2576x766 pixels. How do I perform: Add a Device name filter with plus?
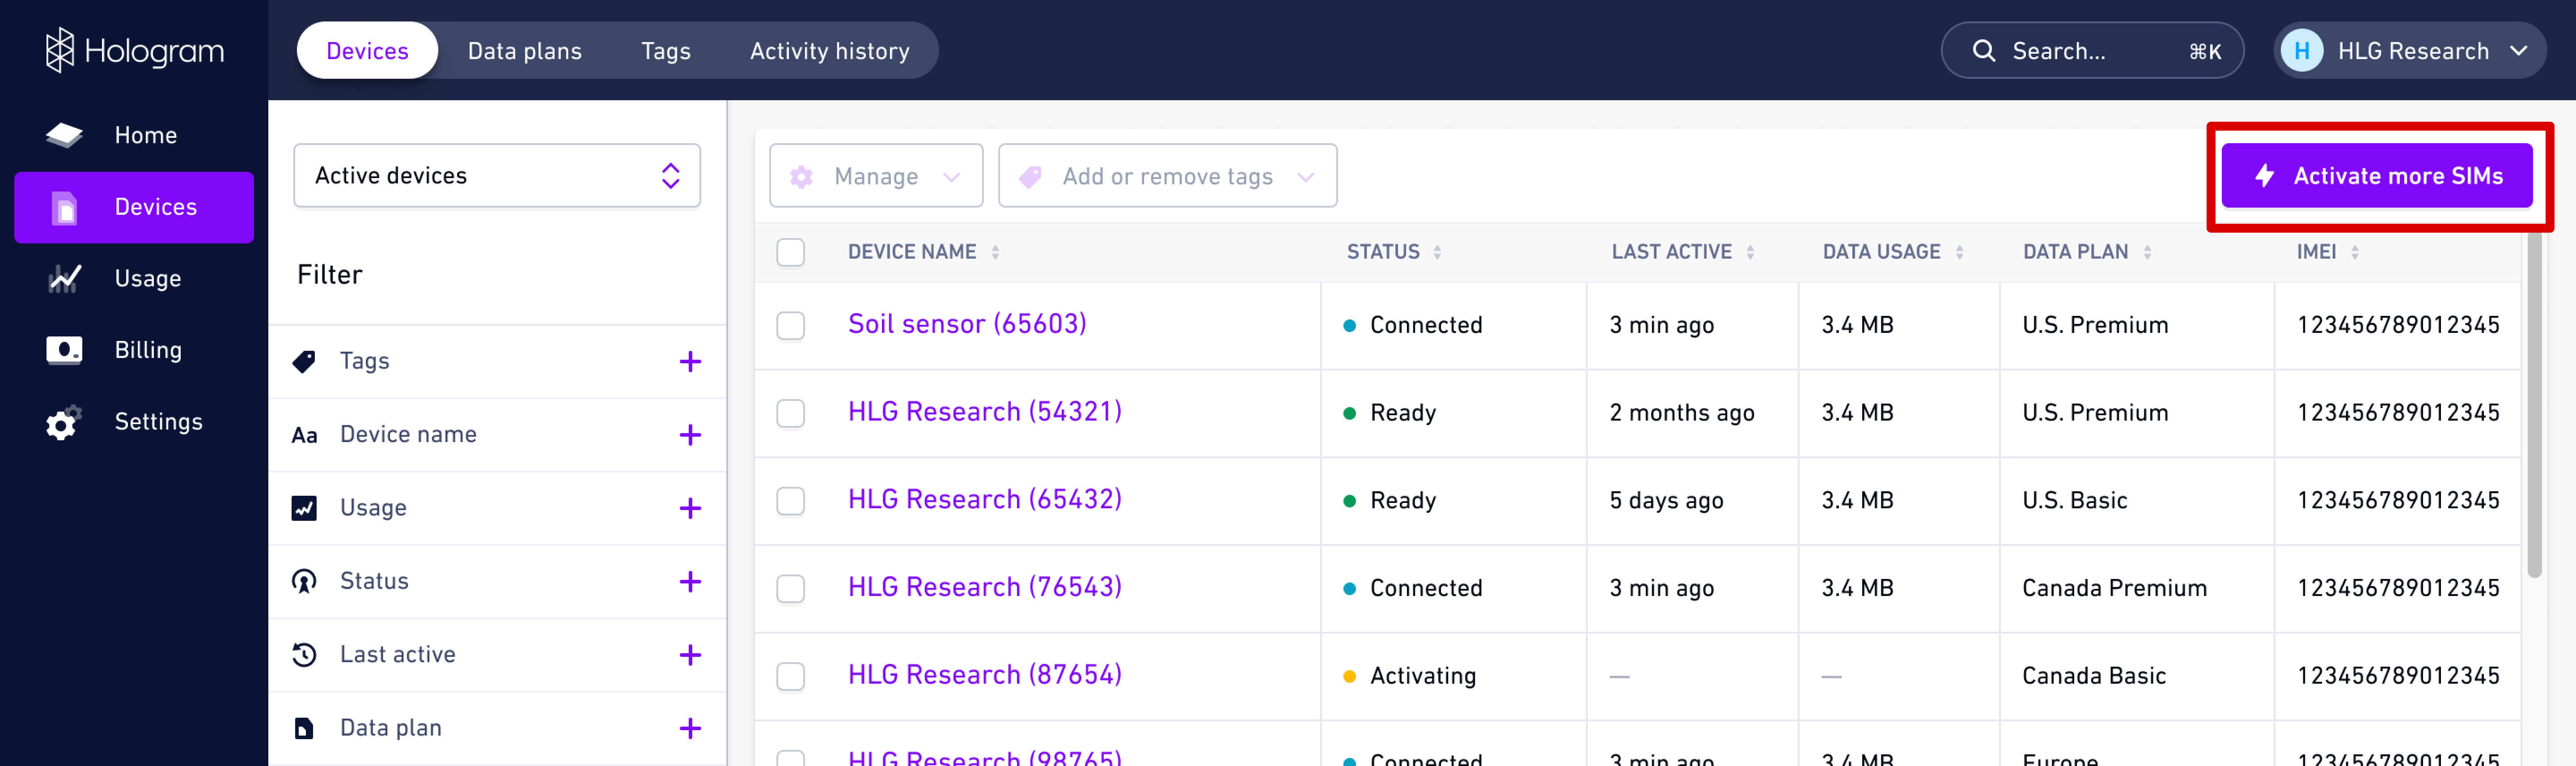coord(690,435)
